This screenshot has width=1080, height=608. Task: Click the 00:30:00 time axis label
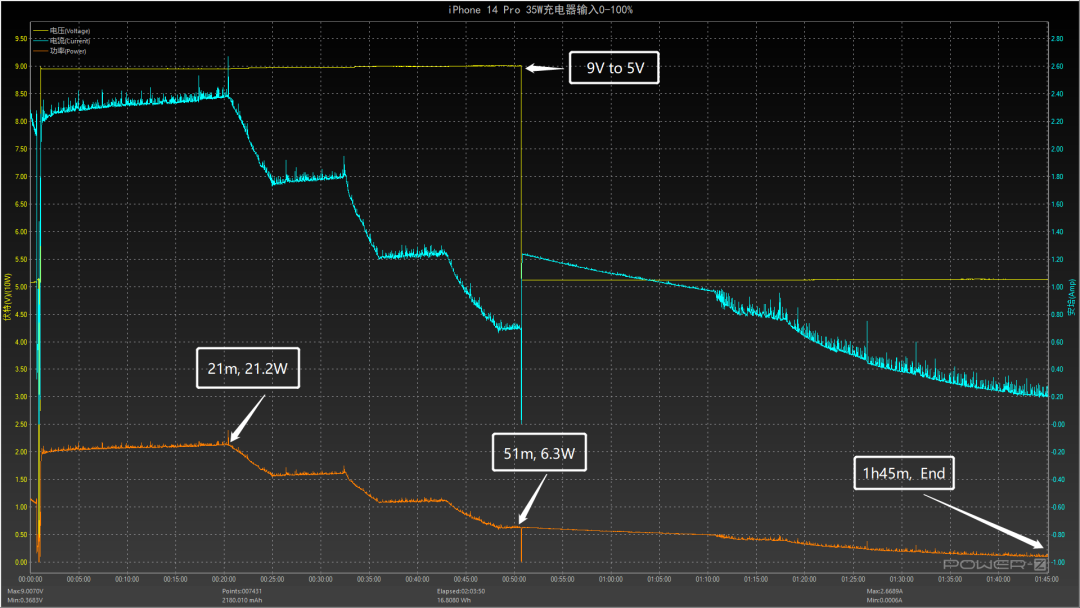click(320, 580)
